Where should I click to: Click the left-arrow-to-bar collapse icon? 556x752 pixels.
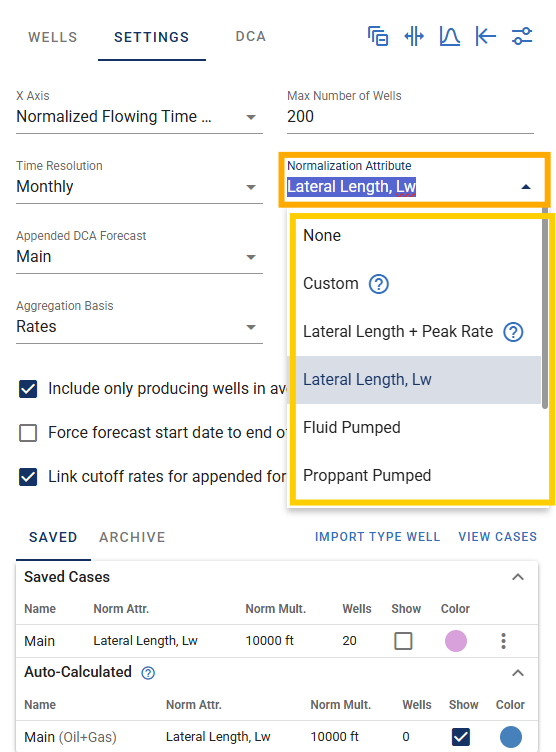(x=485, y=36)
